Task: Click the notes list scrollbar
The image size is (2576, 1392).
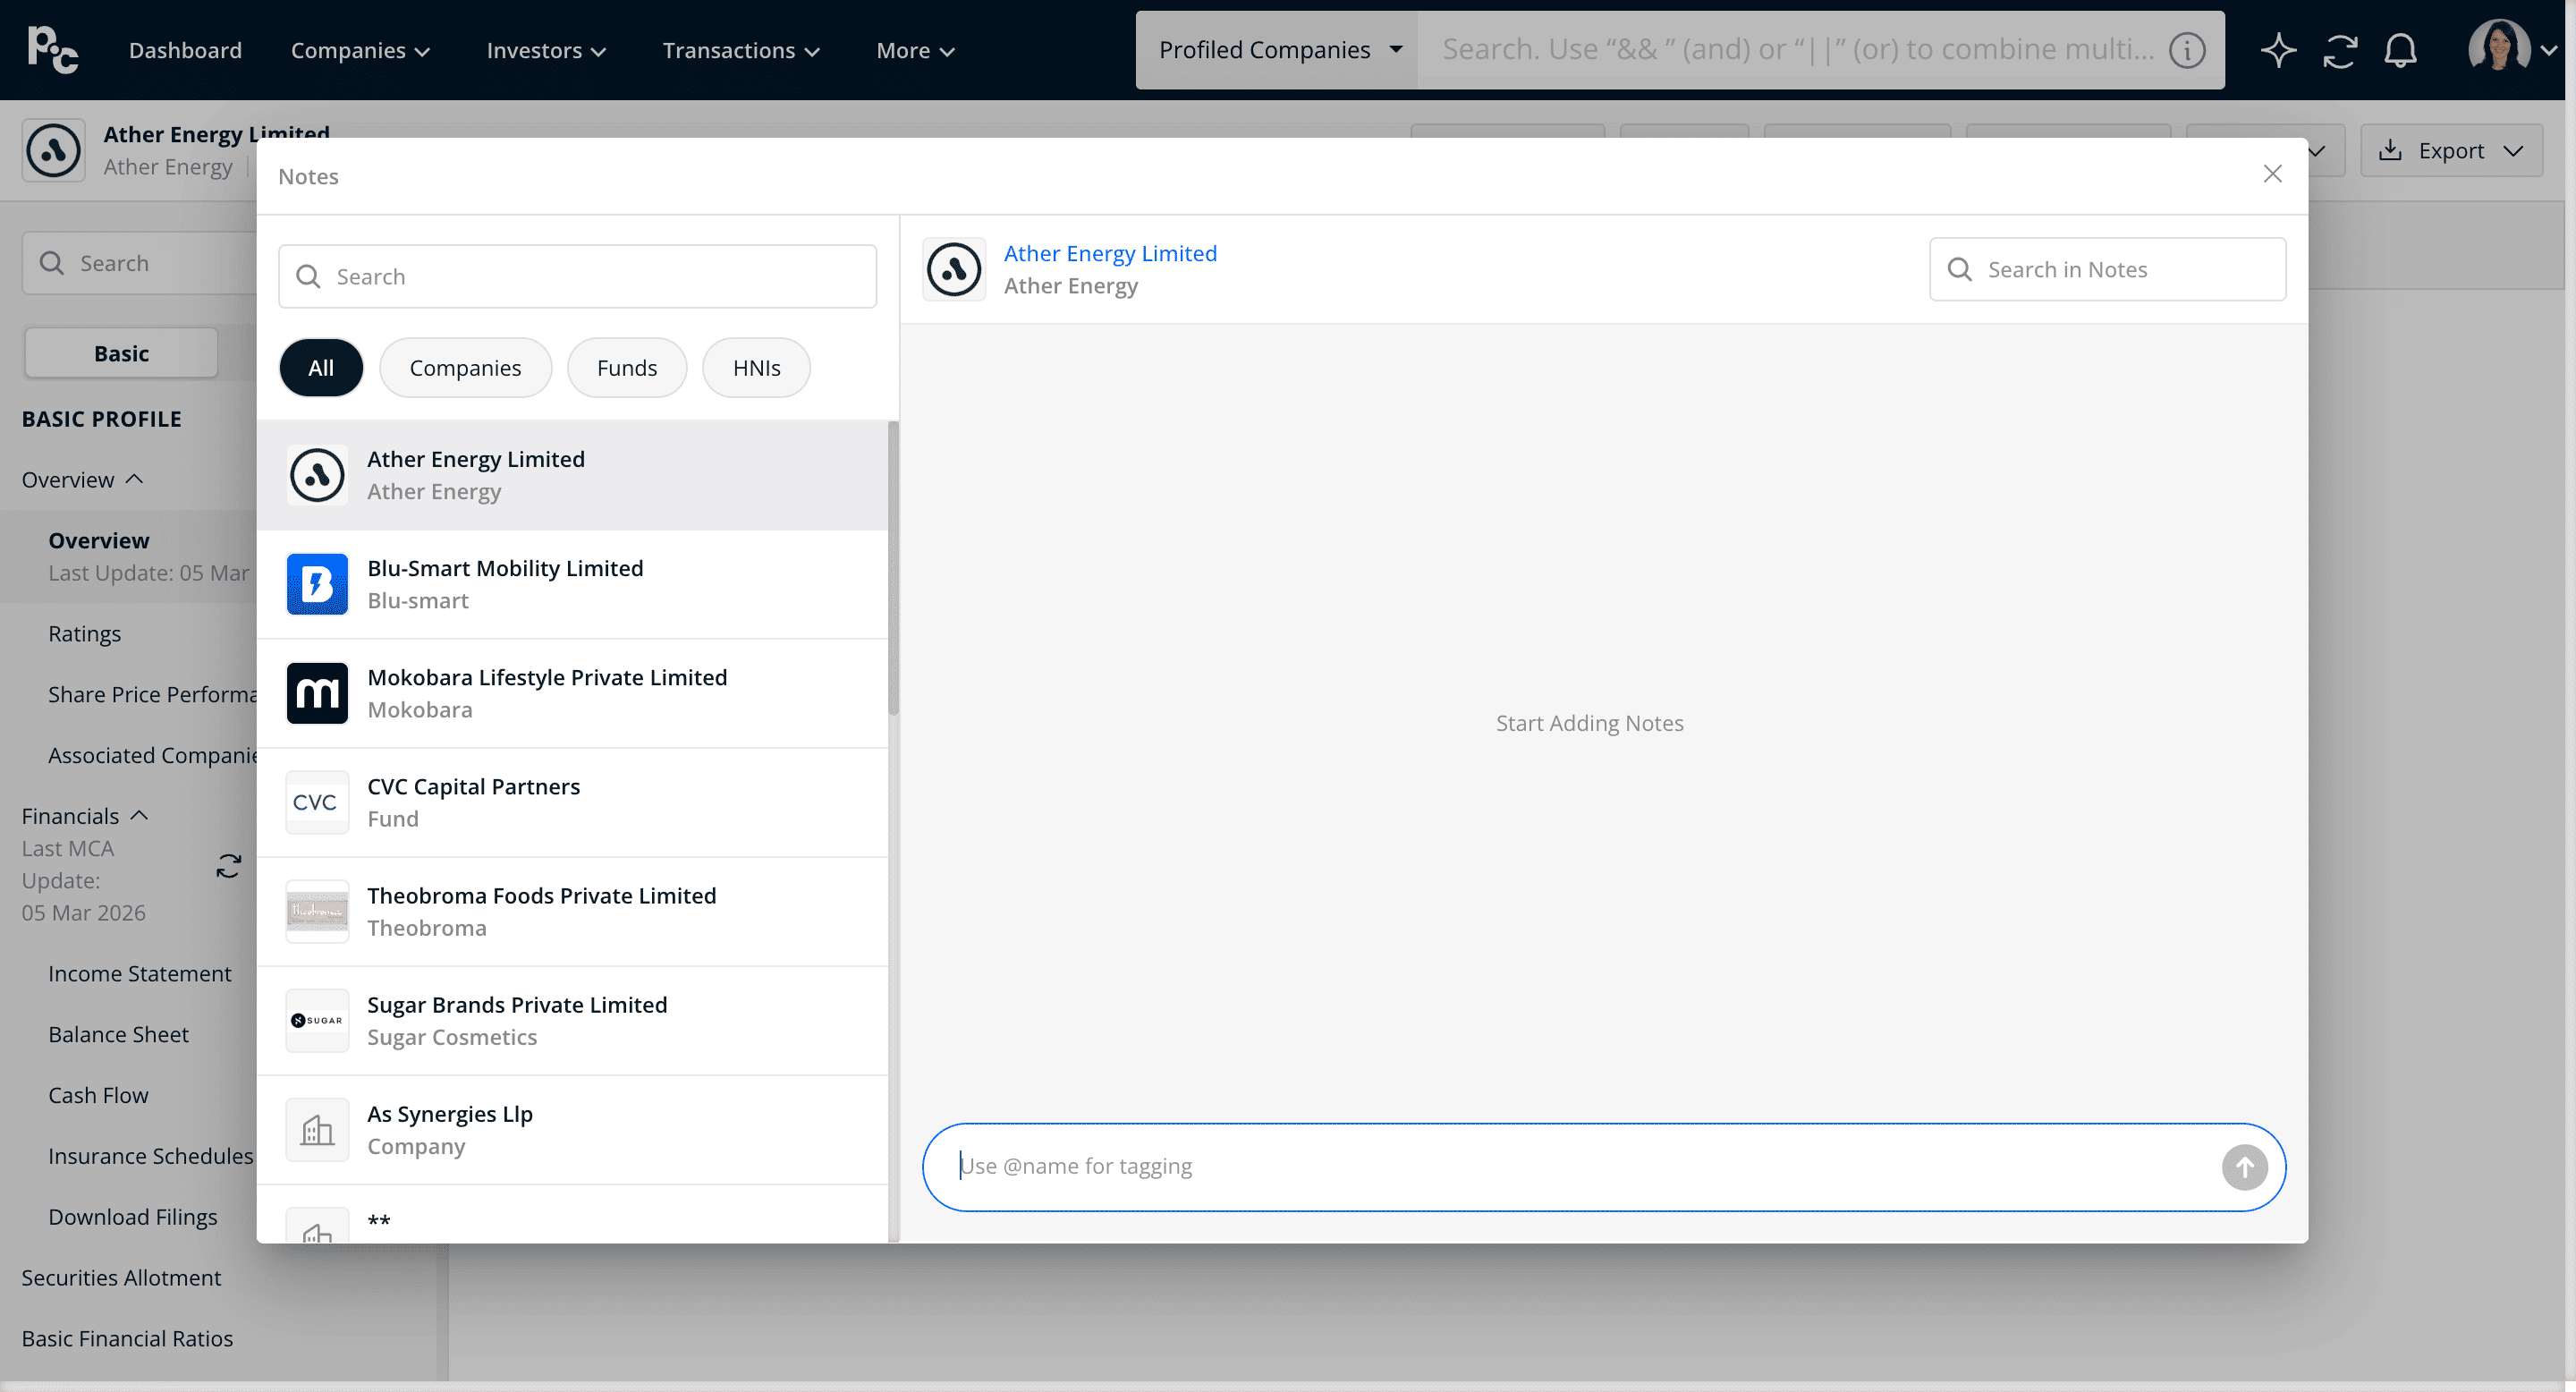Action: [x=893, y=568]
